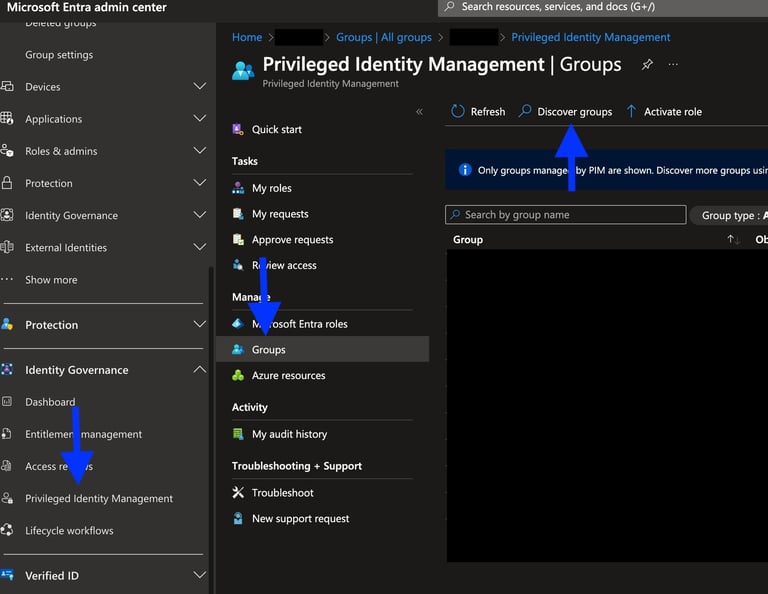Viewport: 768px width, 594px height.
Task: Expand the Roles & admins chevron
Action: (199, 150)
